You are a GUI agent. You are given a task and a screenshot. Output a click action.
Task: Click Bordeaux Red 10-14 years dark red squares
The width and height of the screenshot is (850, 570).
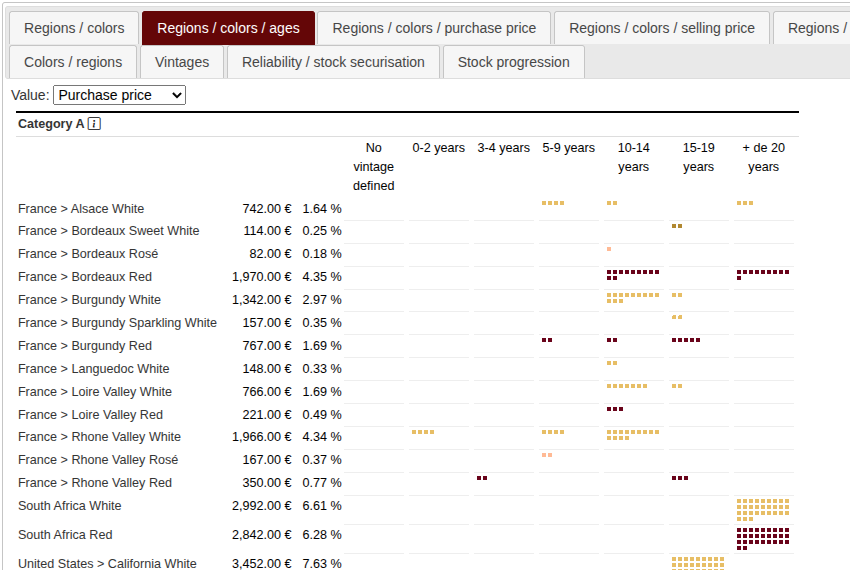pos(632,274)
